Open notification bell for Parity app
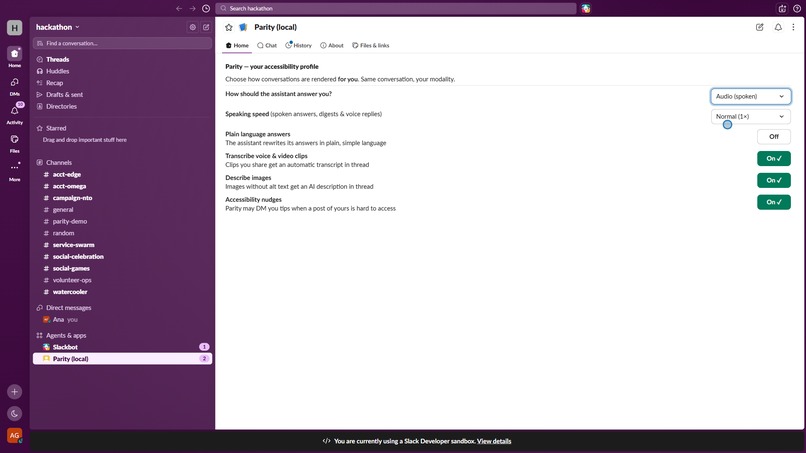 tap(778, 27)
